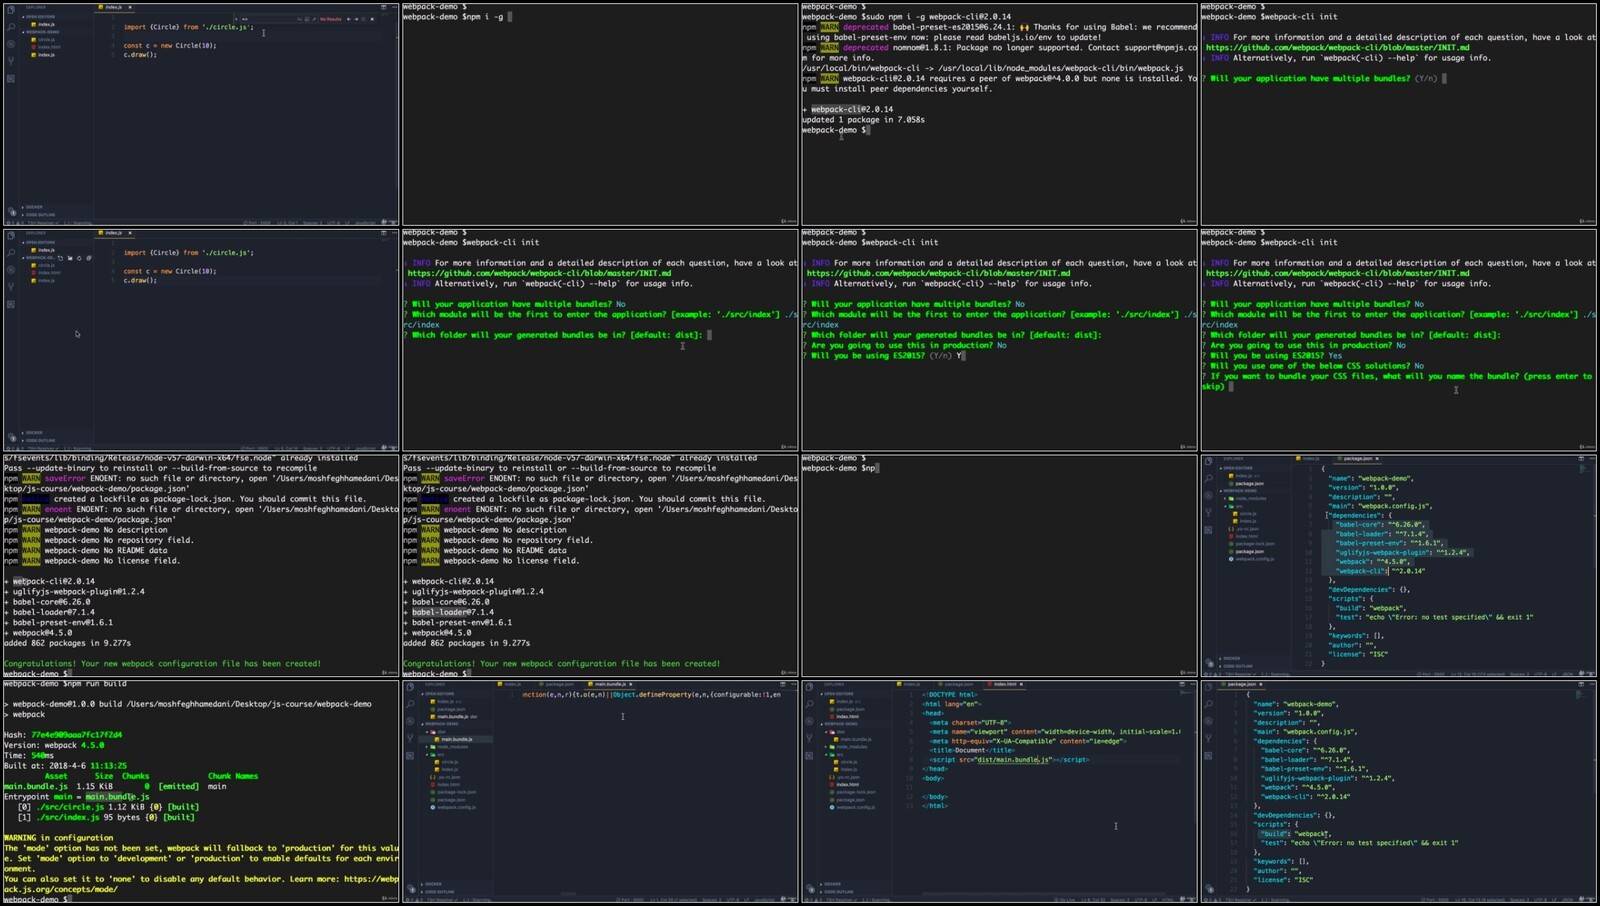
Task: Select index.js tab in the find-widget editor frame
Action: (113, 7)
